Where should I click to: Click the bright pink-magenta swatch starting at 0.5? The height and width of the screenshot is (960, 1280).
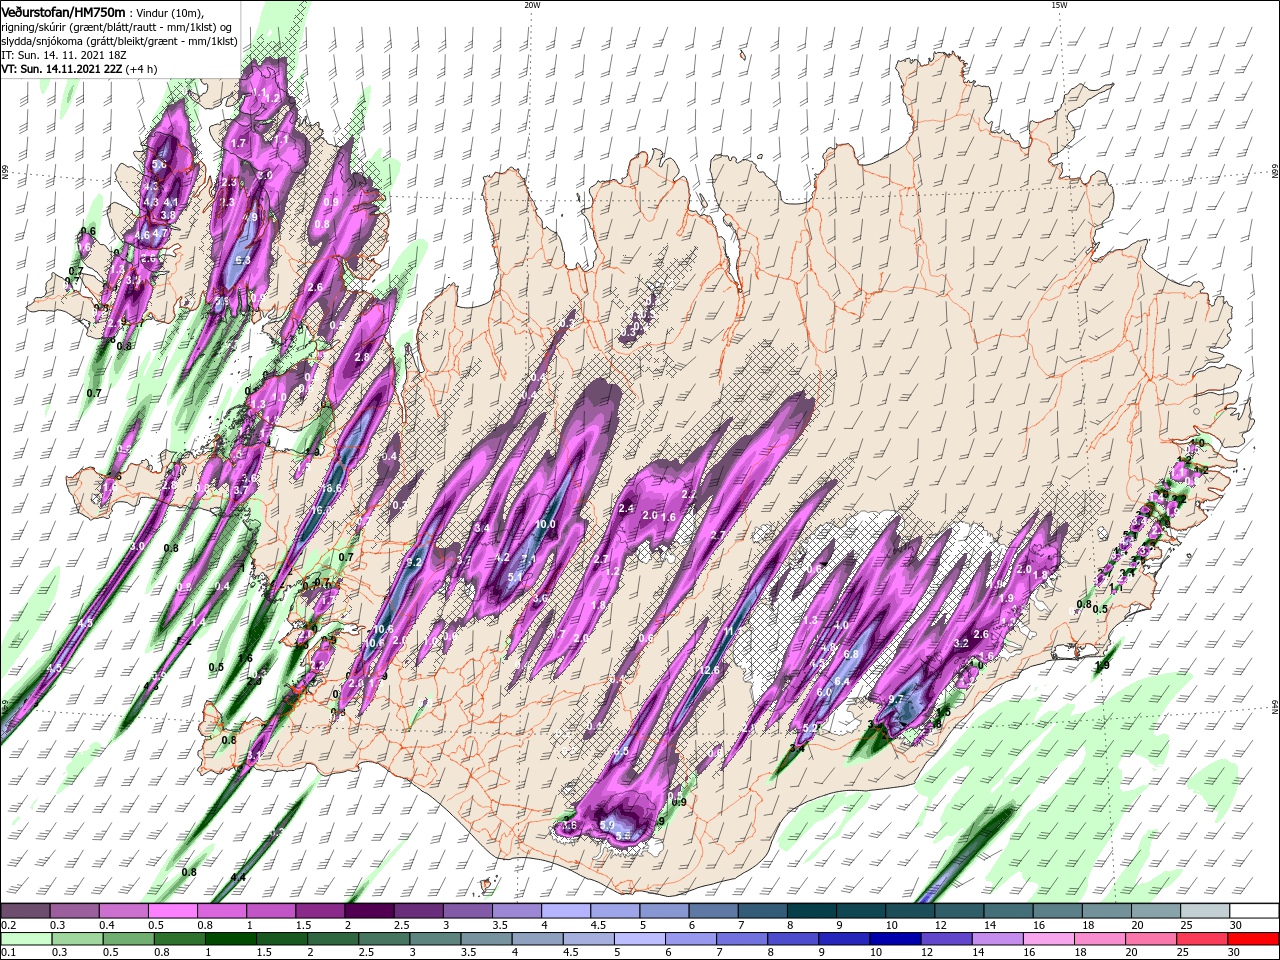tap(172, 911)
